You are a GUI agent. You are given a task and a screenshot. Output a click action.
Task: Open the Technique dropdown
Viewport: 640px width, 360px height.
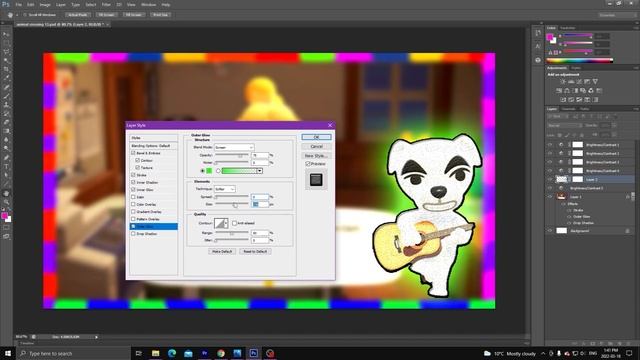click(225, 189)
